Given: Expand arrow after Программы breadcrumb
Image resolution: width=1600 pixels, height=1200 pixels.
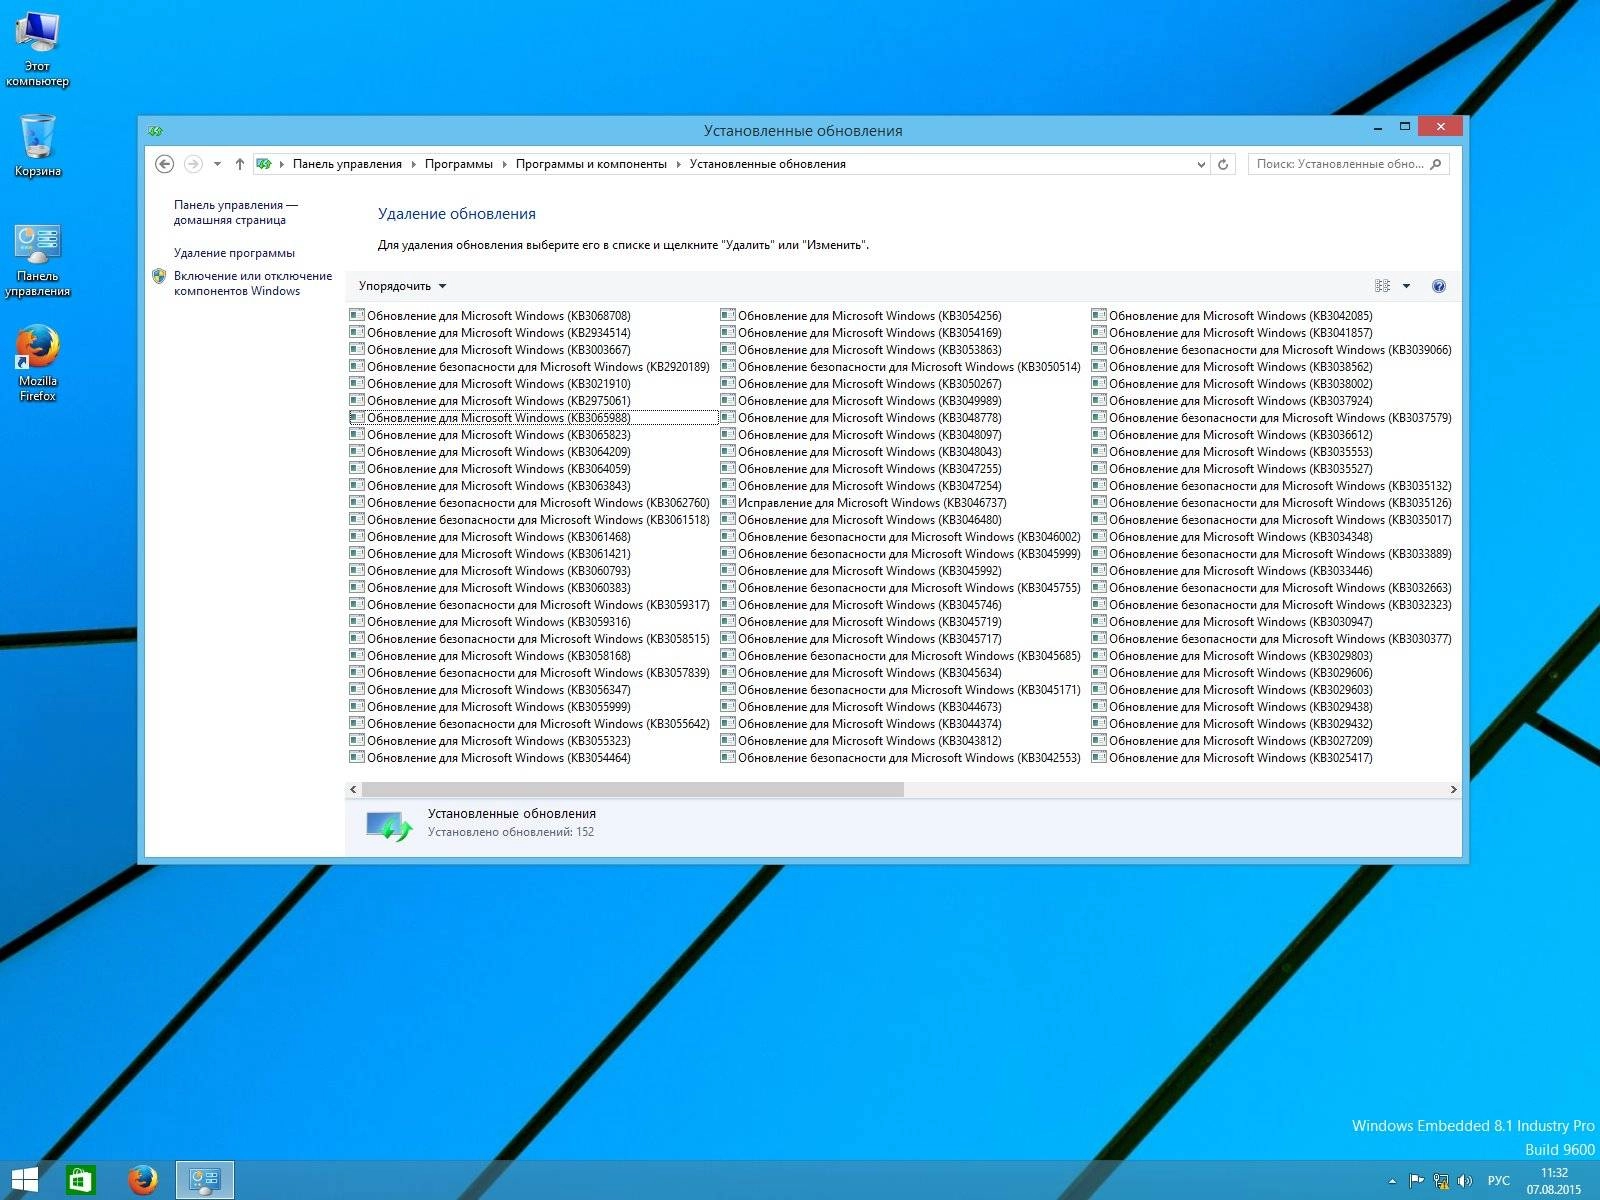Looking at the screenshot, I should (504, 164).
